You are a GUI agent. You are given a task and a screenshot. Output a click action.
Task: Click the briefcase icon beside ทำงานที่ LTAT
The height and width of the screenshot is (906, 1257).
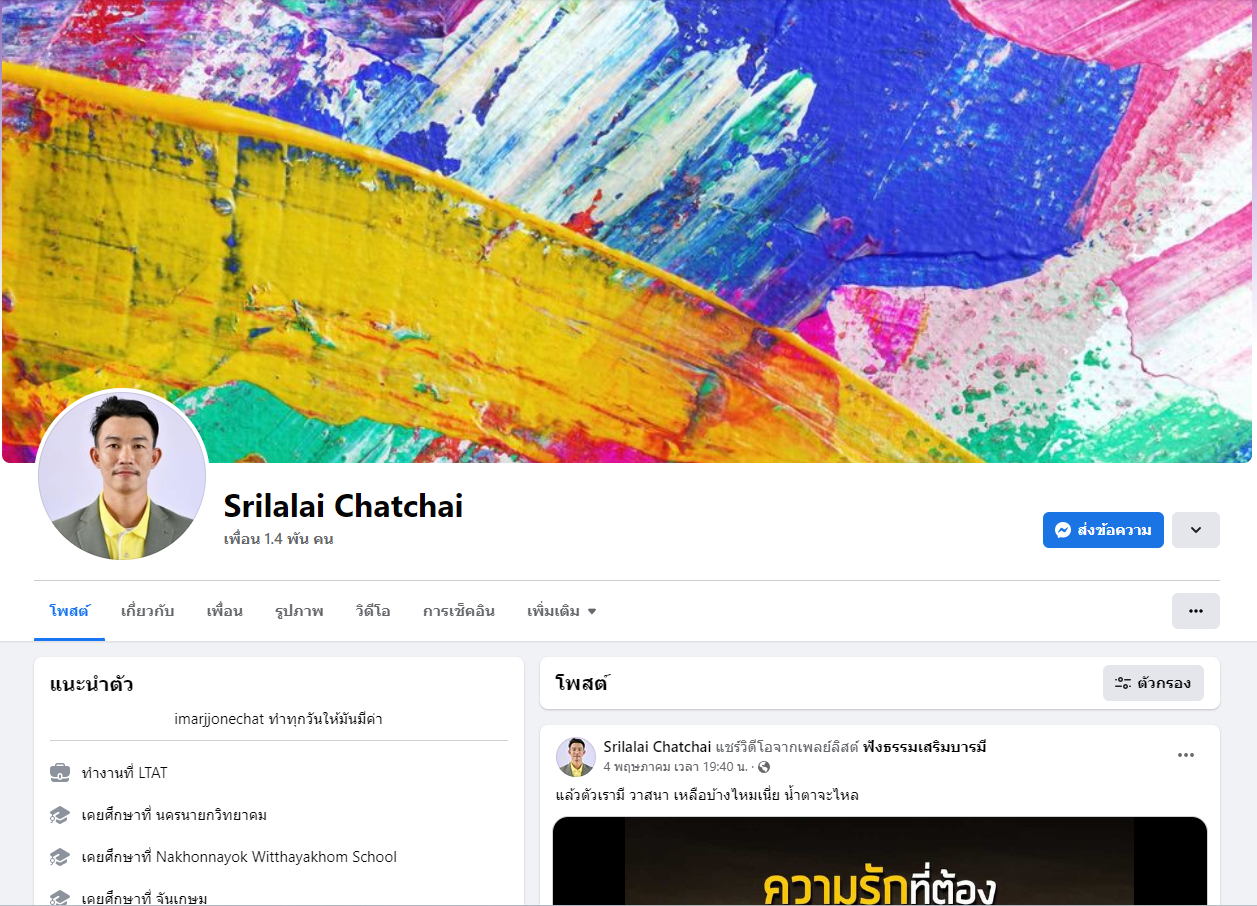point(60,773)
